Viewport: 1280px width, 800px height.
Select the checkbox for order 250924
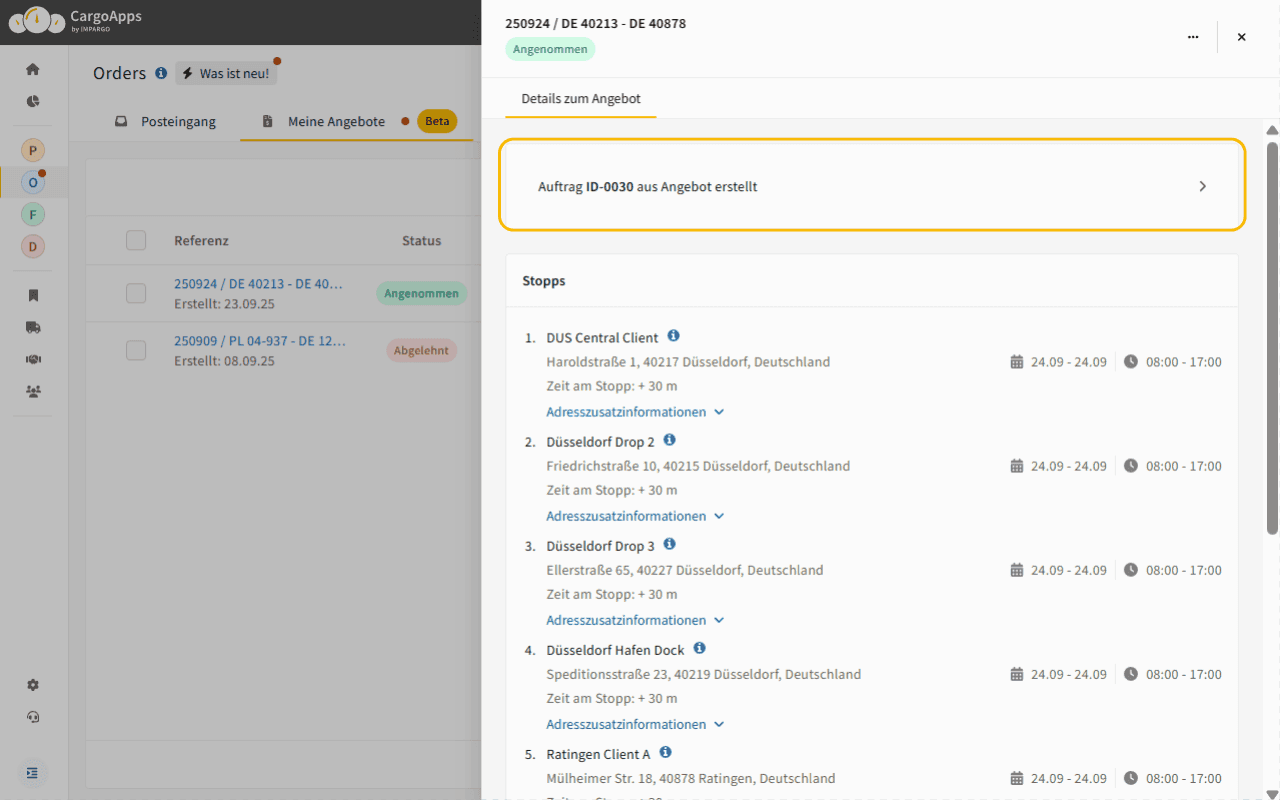coord(136,293)
